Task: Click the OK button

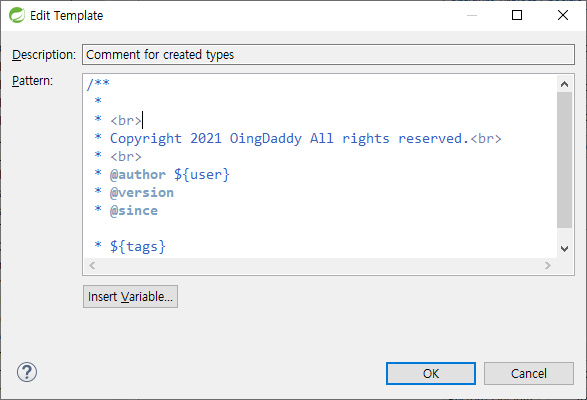Action: [431, 373]
